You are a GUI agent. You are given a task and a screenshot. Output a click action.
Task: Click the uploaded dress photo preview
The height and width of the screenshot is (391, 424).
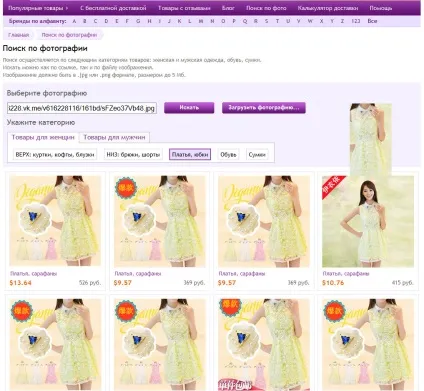point(371,140)
